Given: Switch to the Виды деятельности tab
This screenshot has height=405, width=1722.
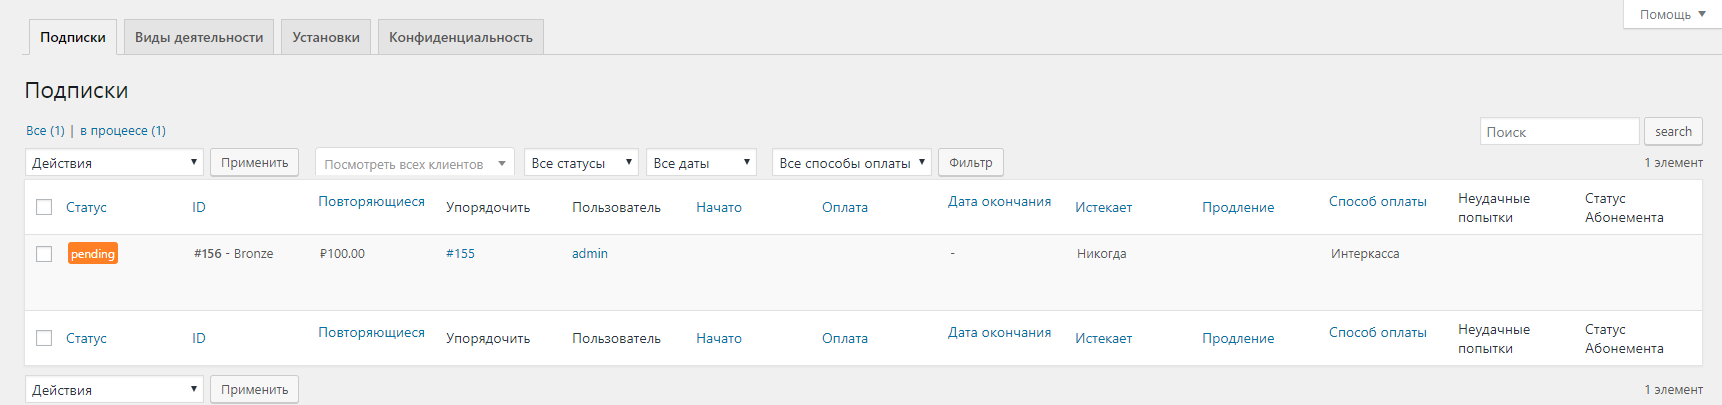Looking at the screenshot, I should point(199,37).
